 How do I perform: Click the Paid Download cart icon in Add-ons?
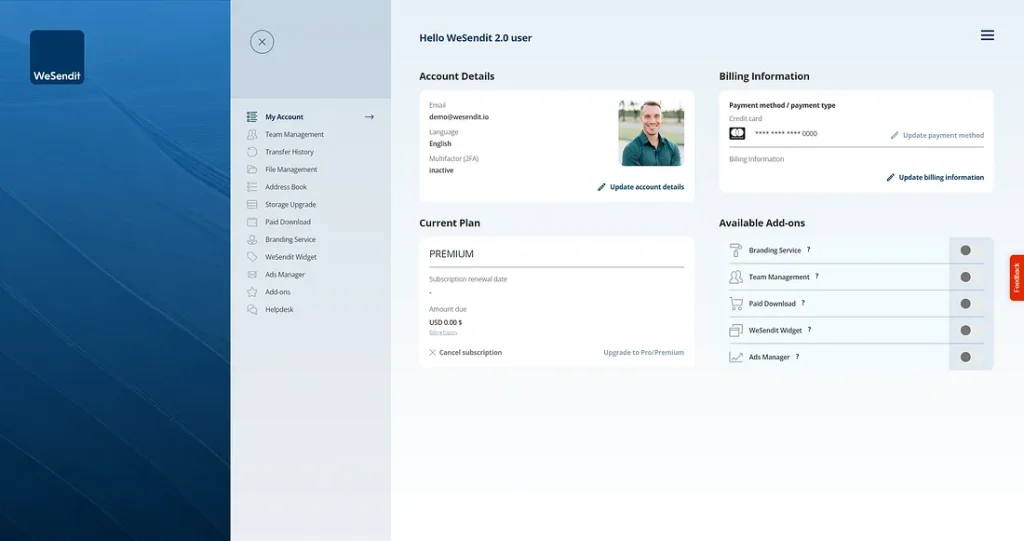tap(736, 304)
